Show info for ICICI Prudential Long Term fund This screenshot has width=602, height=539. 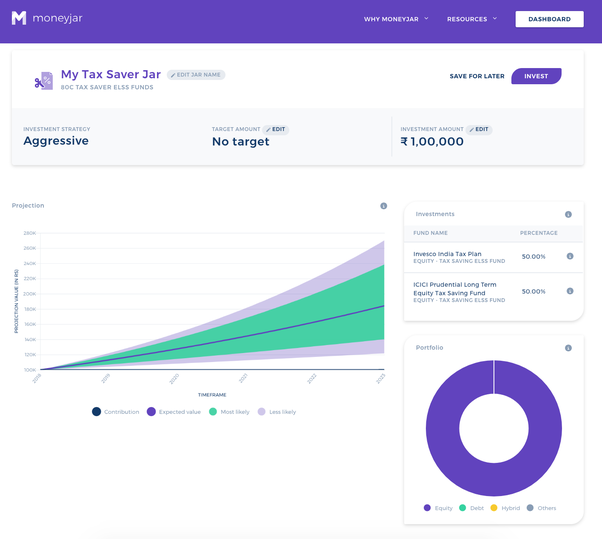pyautogui.click(x=570, y=291)
